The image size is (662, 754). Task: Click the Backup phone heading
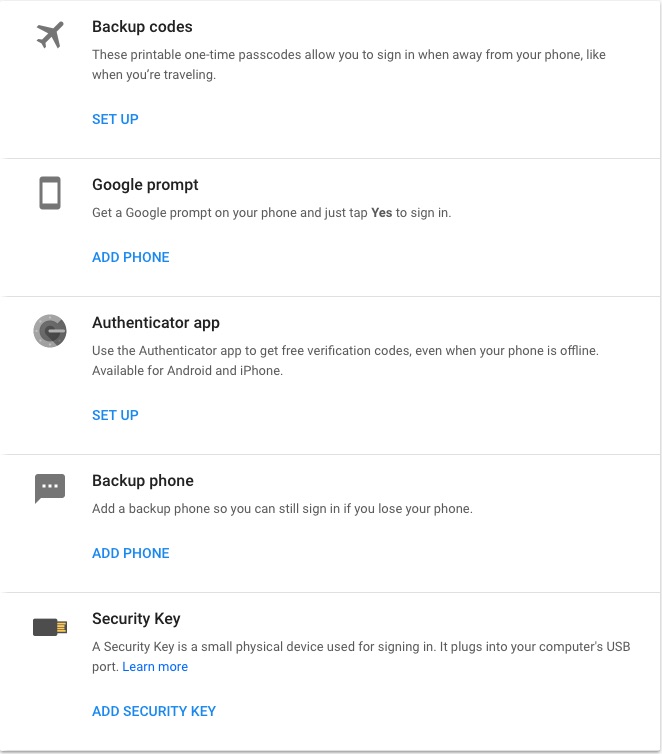point(143,480)
